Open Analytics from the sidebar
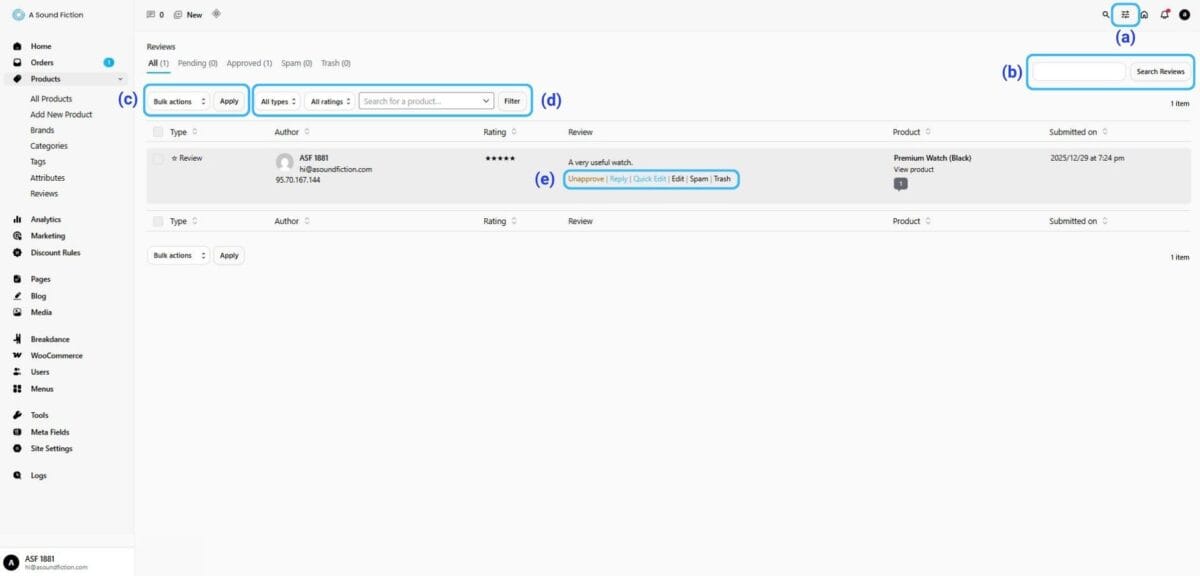1200x576 pixels. click(46, 219)
